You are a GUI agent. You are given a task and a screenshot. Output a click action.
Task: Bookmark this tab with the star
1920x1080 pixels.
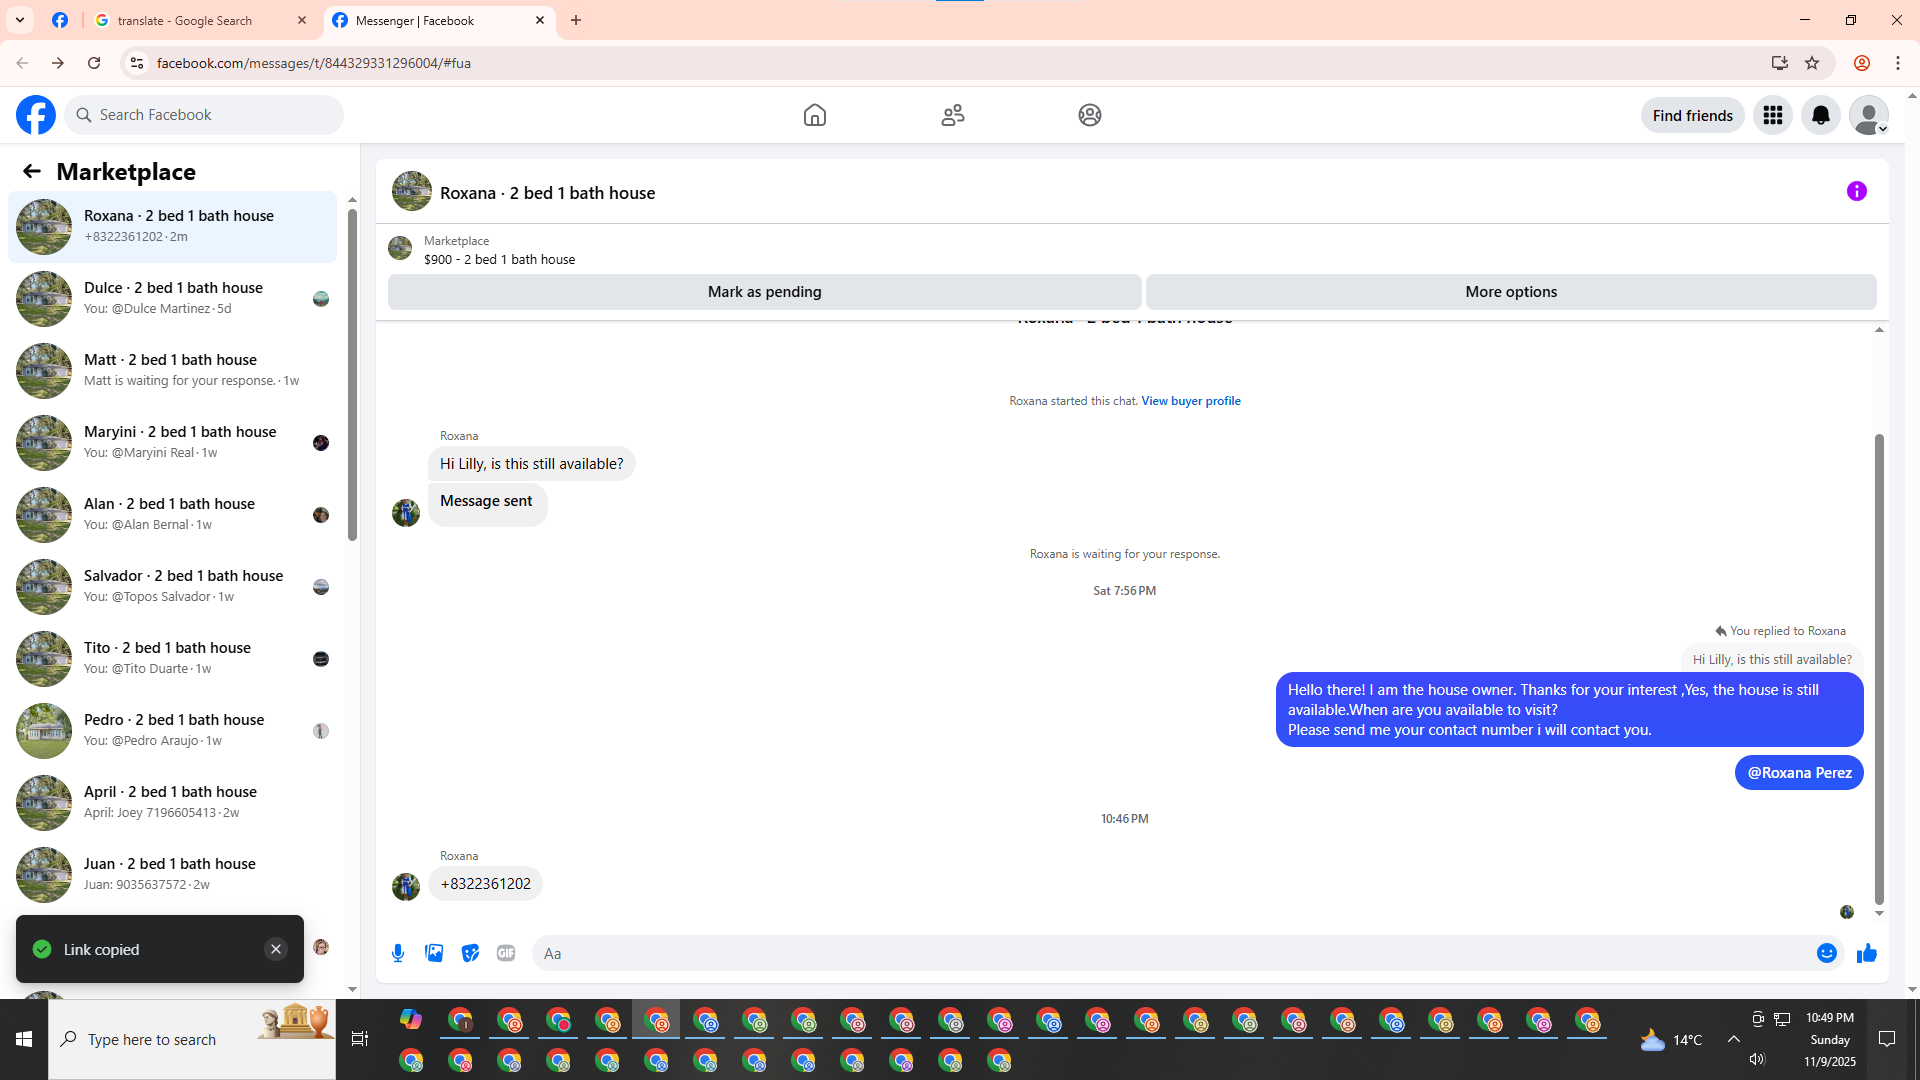click(1812, 63)
